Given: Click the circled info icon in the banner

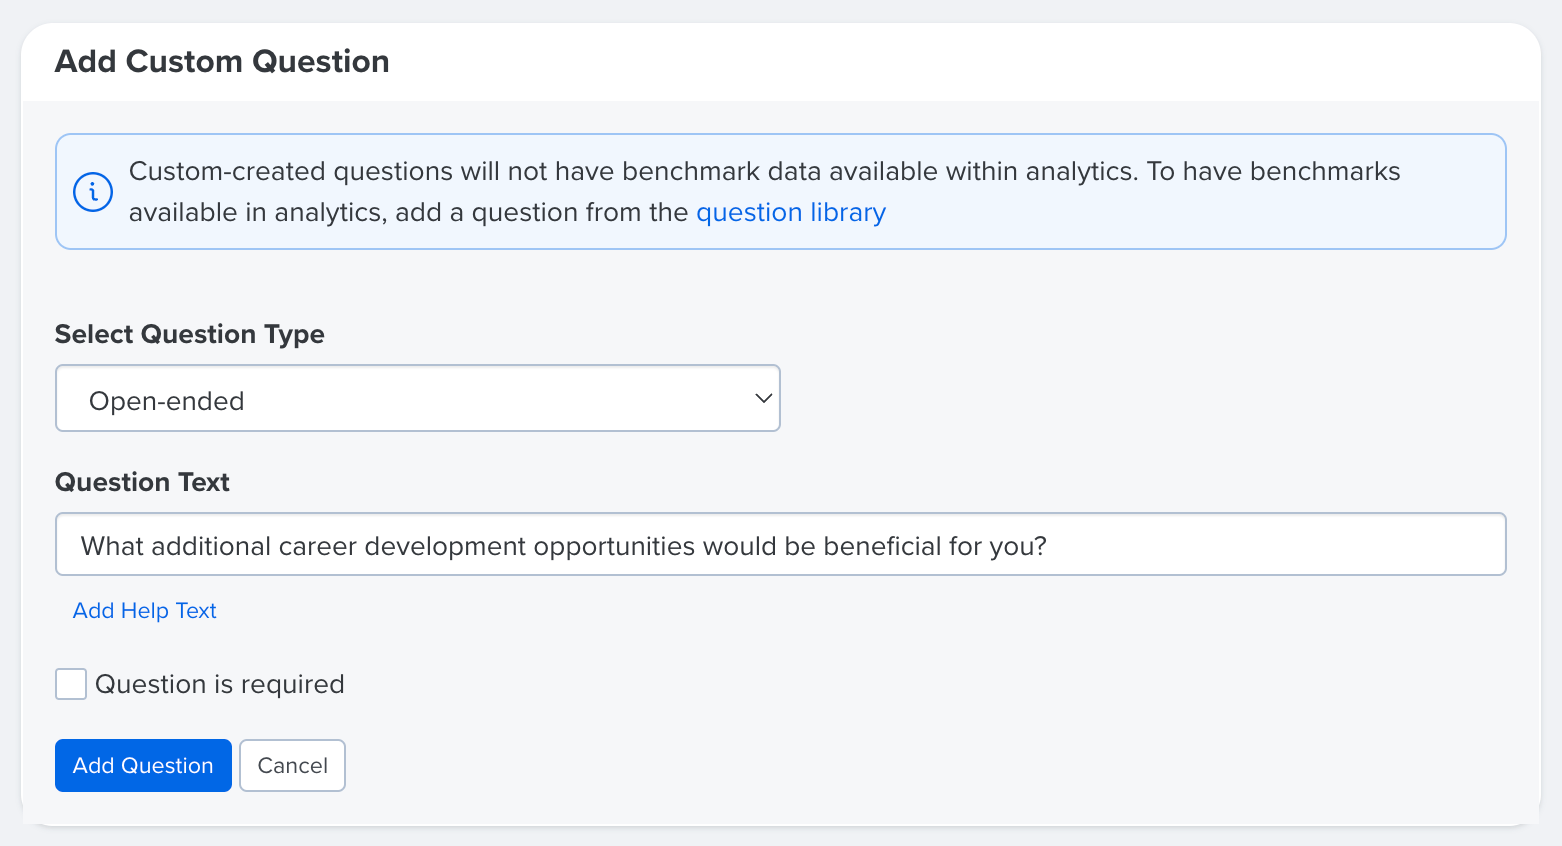Looking at the screenshot, I should click(x=92, y=191).
